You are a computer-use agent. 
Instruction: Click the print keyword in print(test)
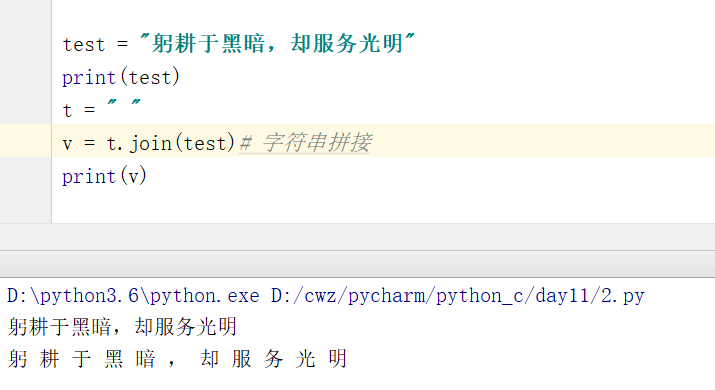tap(89, 78)
